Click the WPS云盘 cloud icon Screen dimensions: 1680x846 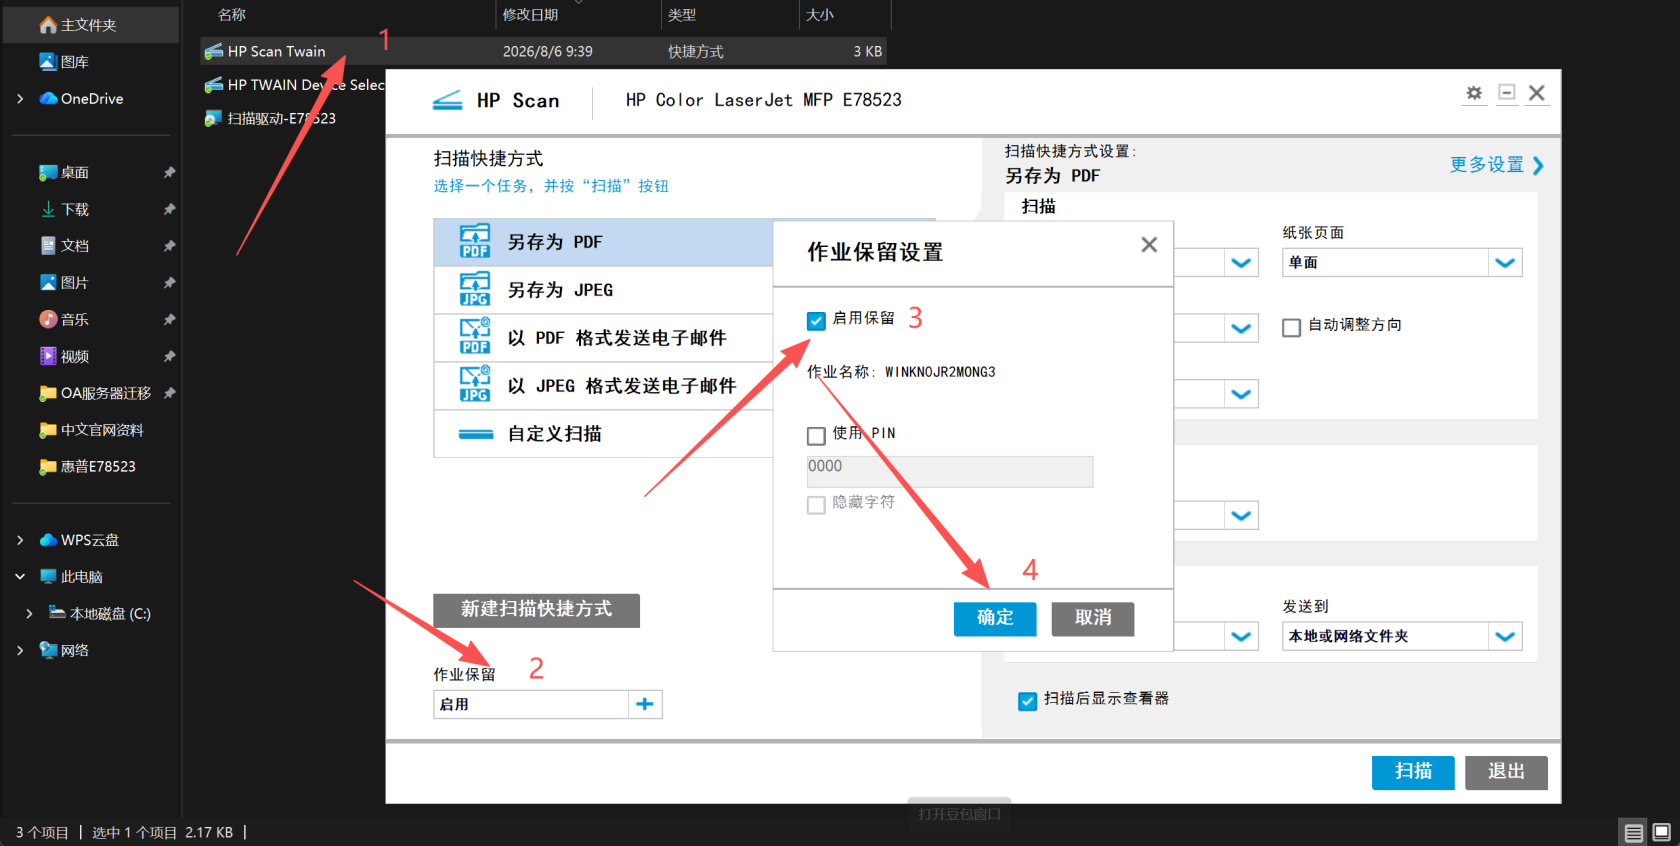(x=48, y=540)
